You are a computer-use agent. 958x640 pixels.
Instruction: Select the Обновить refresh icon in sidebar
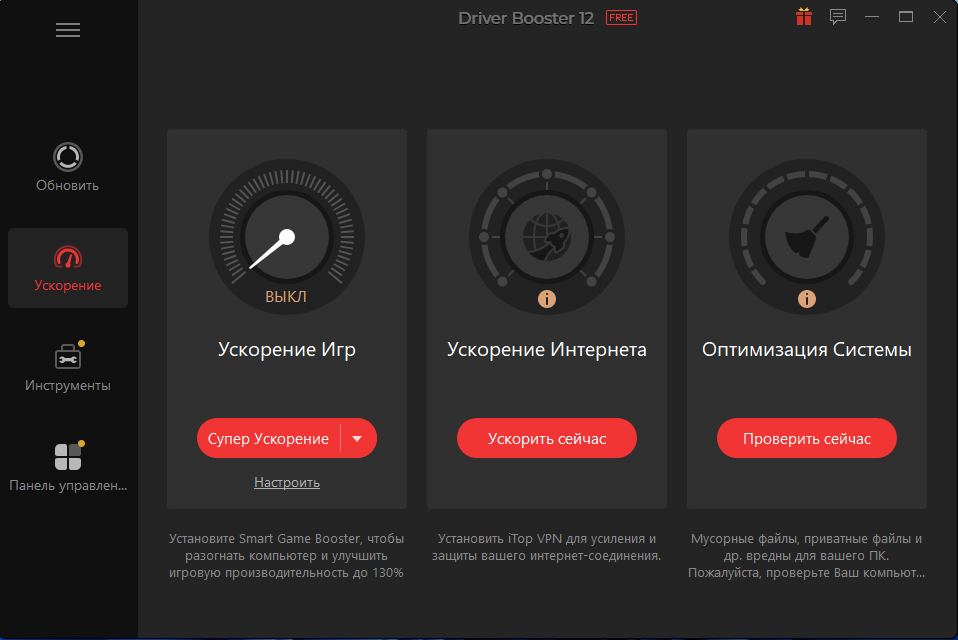point(67,158)
